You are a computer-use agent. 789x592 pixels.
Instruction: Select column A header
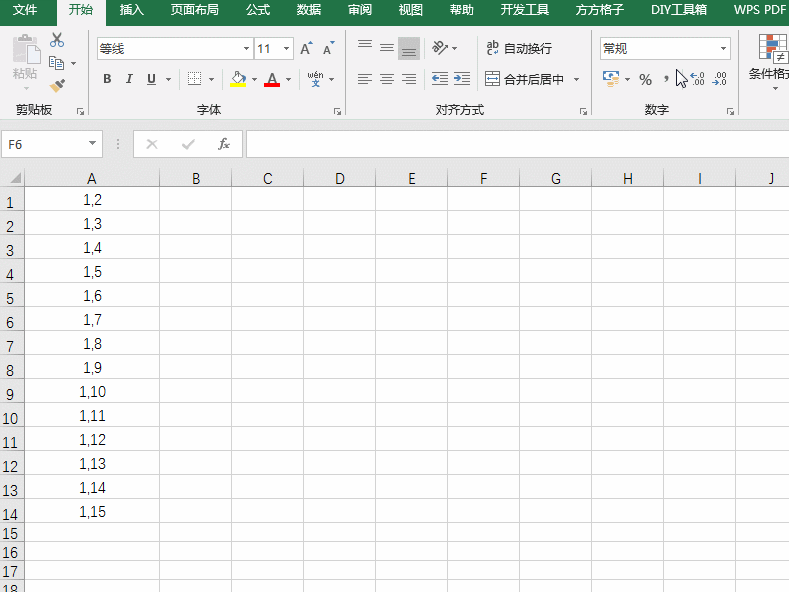92,178
